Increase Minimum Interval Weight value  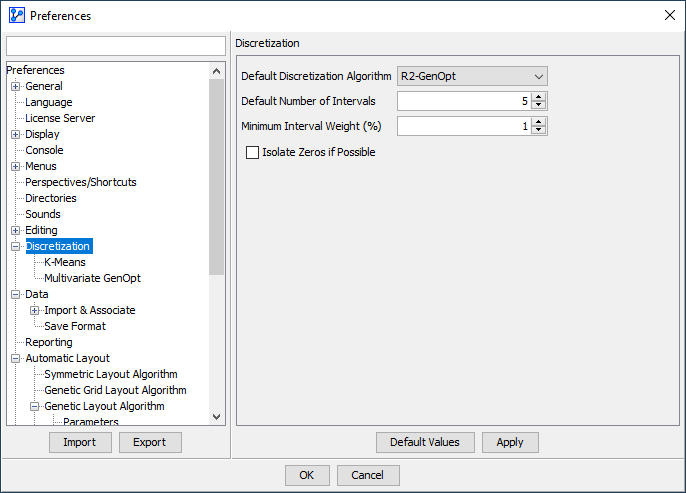(539, 122)
